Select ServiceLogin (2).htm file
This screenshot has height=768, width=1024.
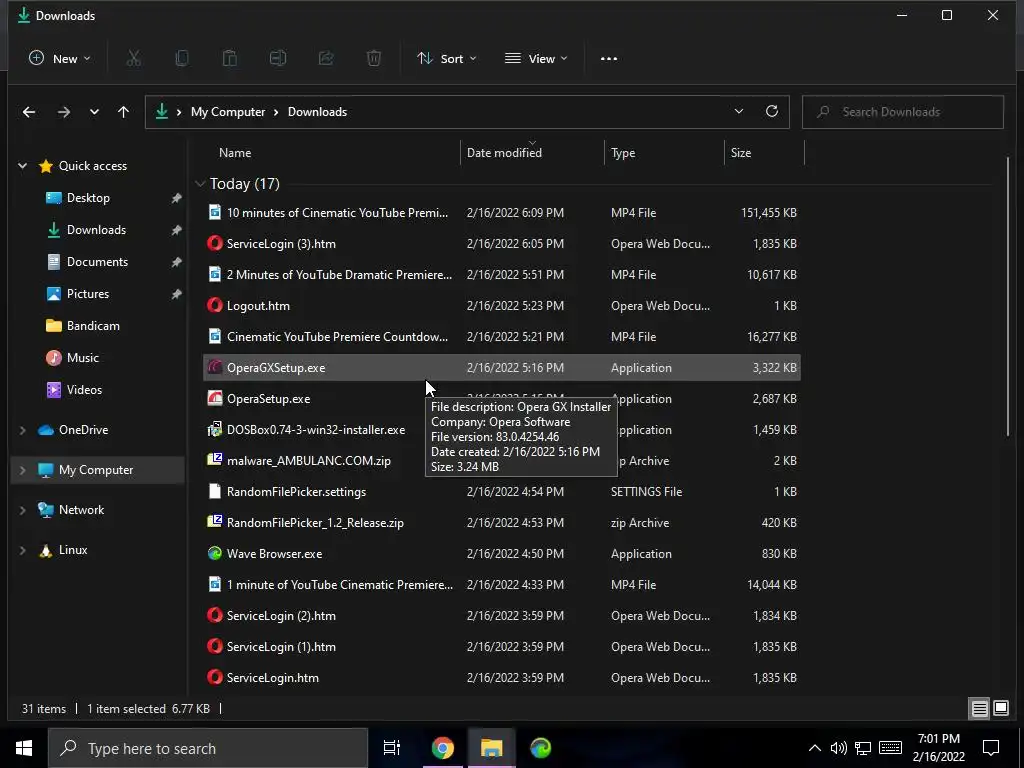tap(502, 615)
